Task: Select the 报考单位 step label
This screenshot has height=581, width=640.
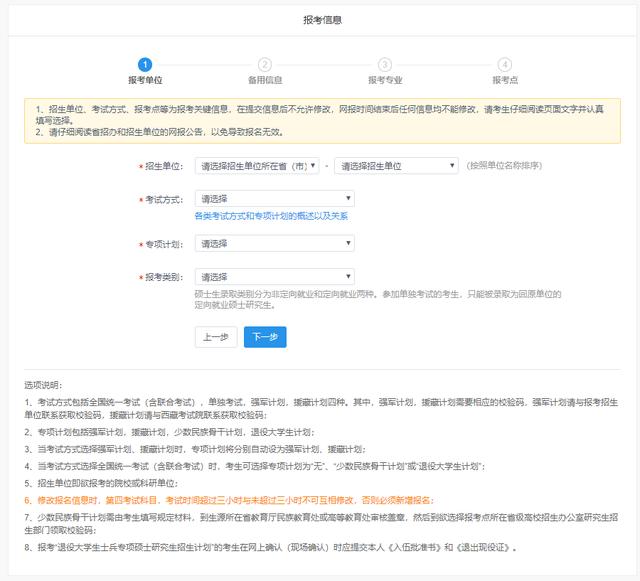Action: tap(145, 80)
